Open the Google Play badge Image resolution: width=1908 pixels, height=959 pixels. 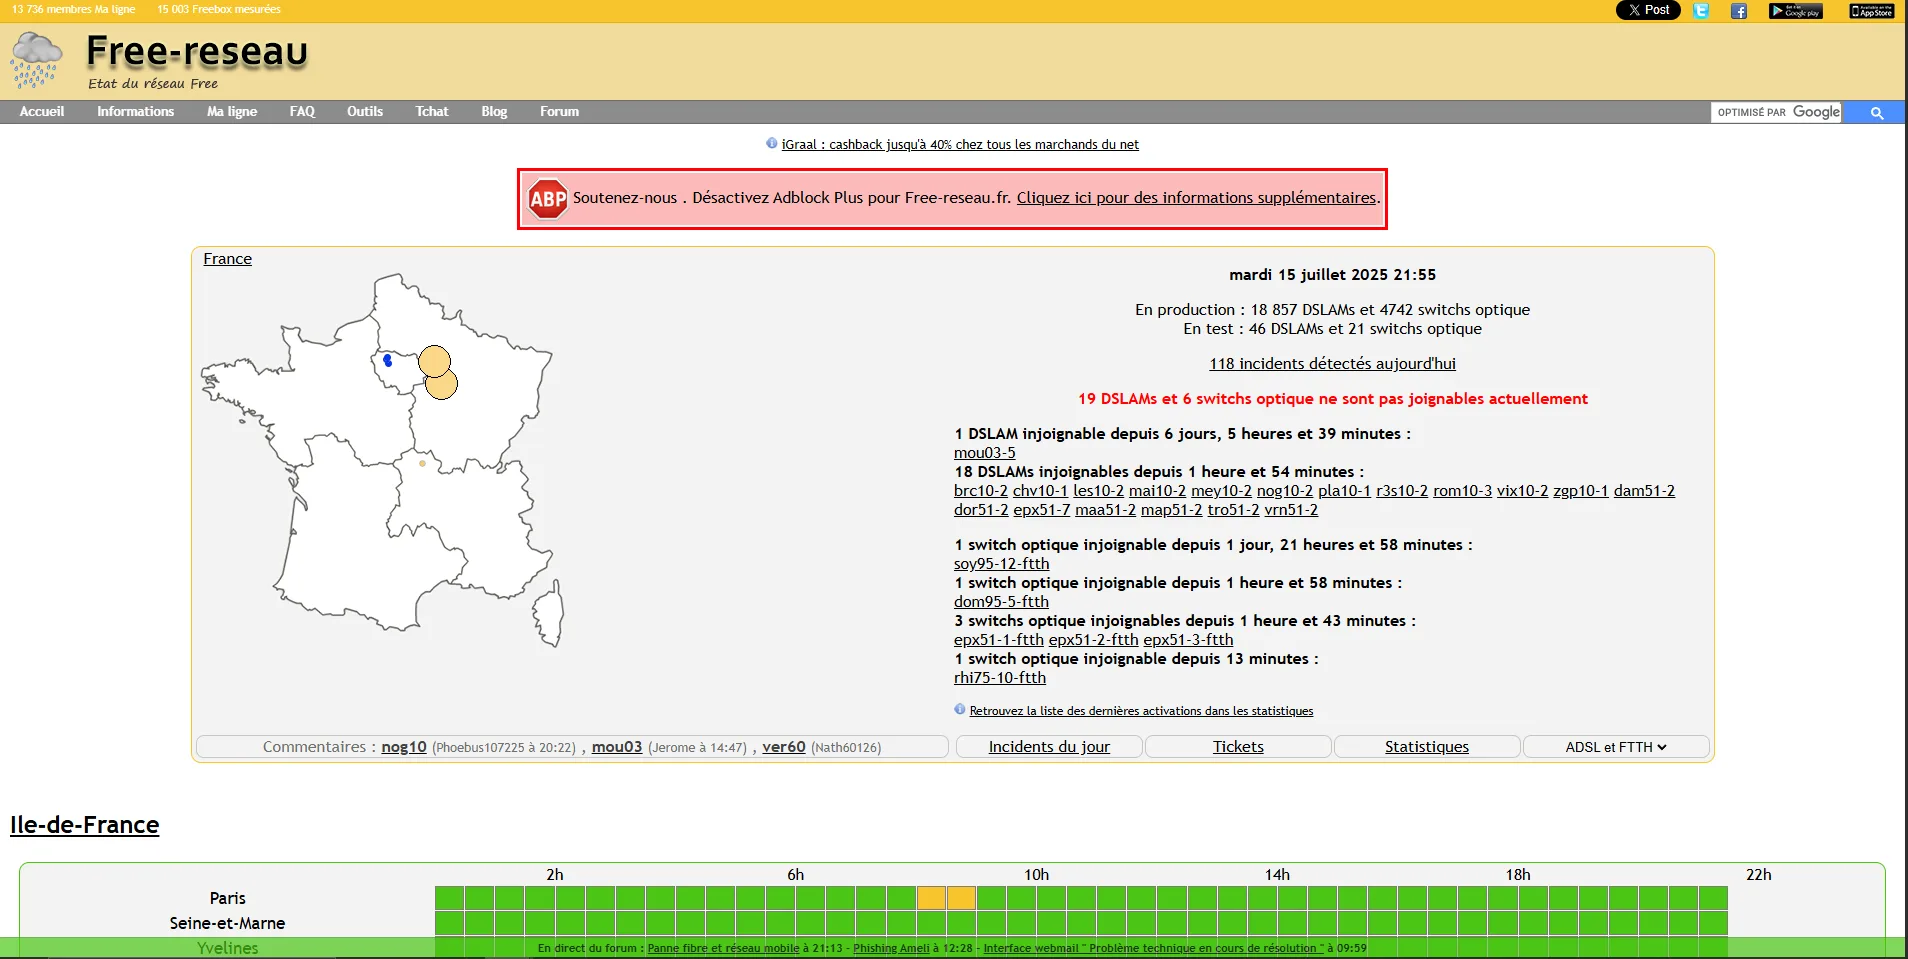(1795, 11)
